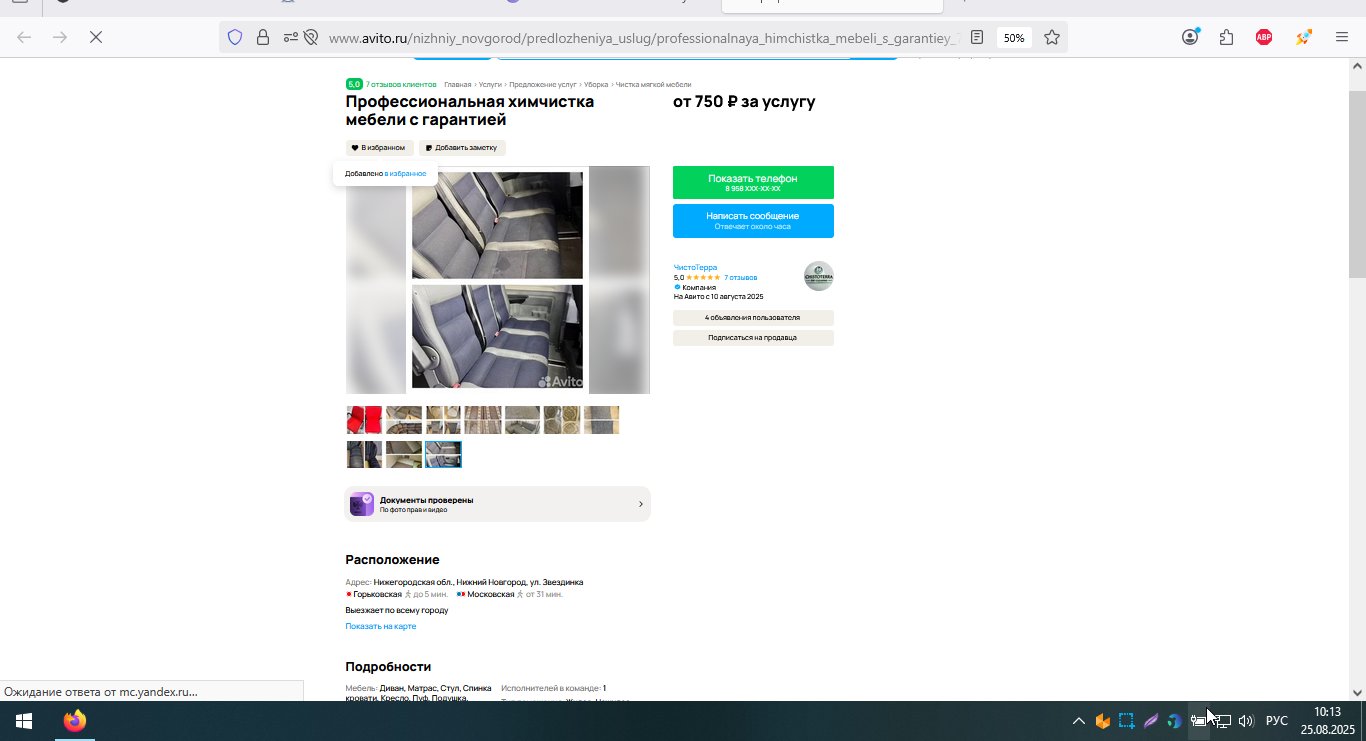The image size is (1366, 741).
Task: Stop page loading with the X button
Action: click(96, 37)
